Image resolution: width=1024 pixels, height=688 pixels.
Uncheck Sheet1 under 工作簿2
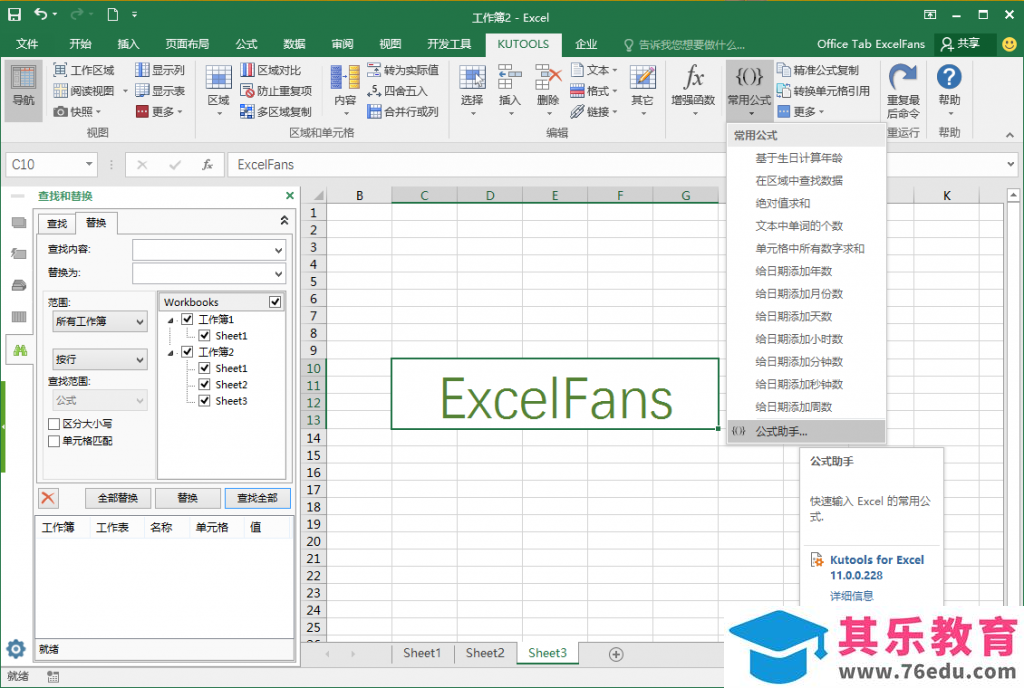(x=204, y=368)
